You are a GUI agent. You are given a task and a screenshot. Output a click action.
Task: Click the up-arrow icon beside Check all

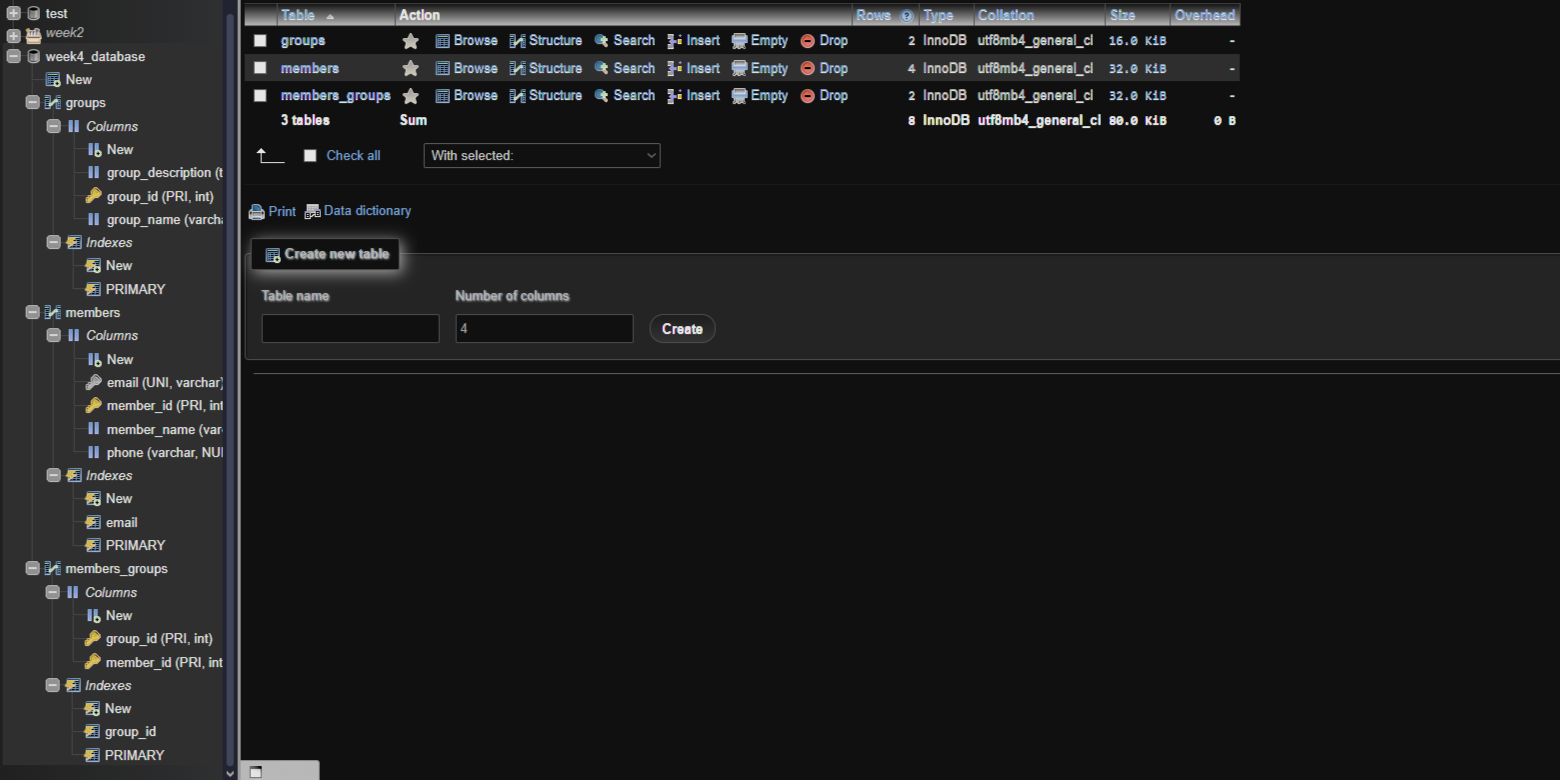(x=270, y=156)
